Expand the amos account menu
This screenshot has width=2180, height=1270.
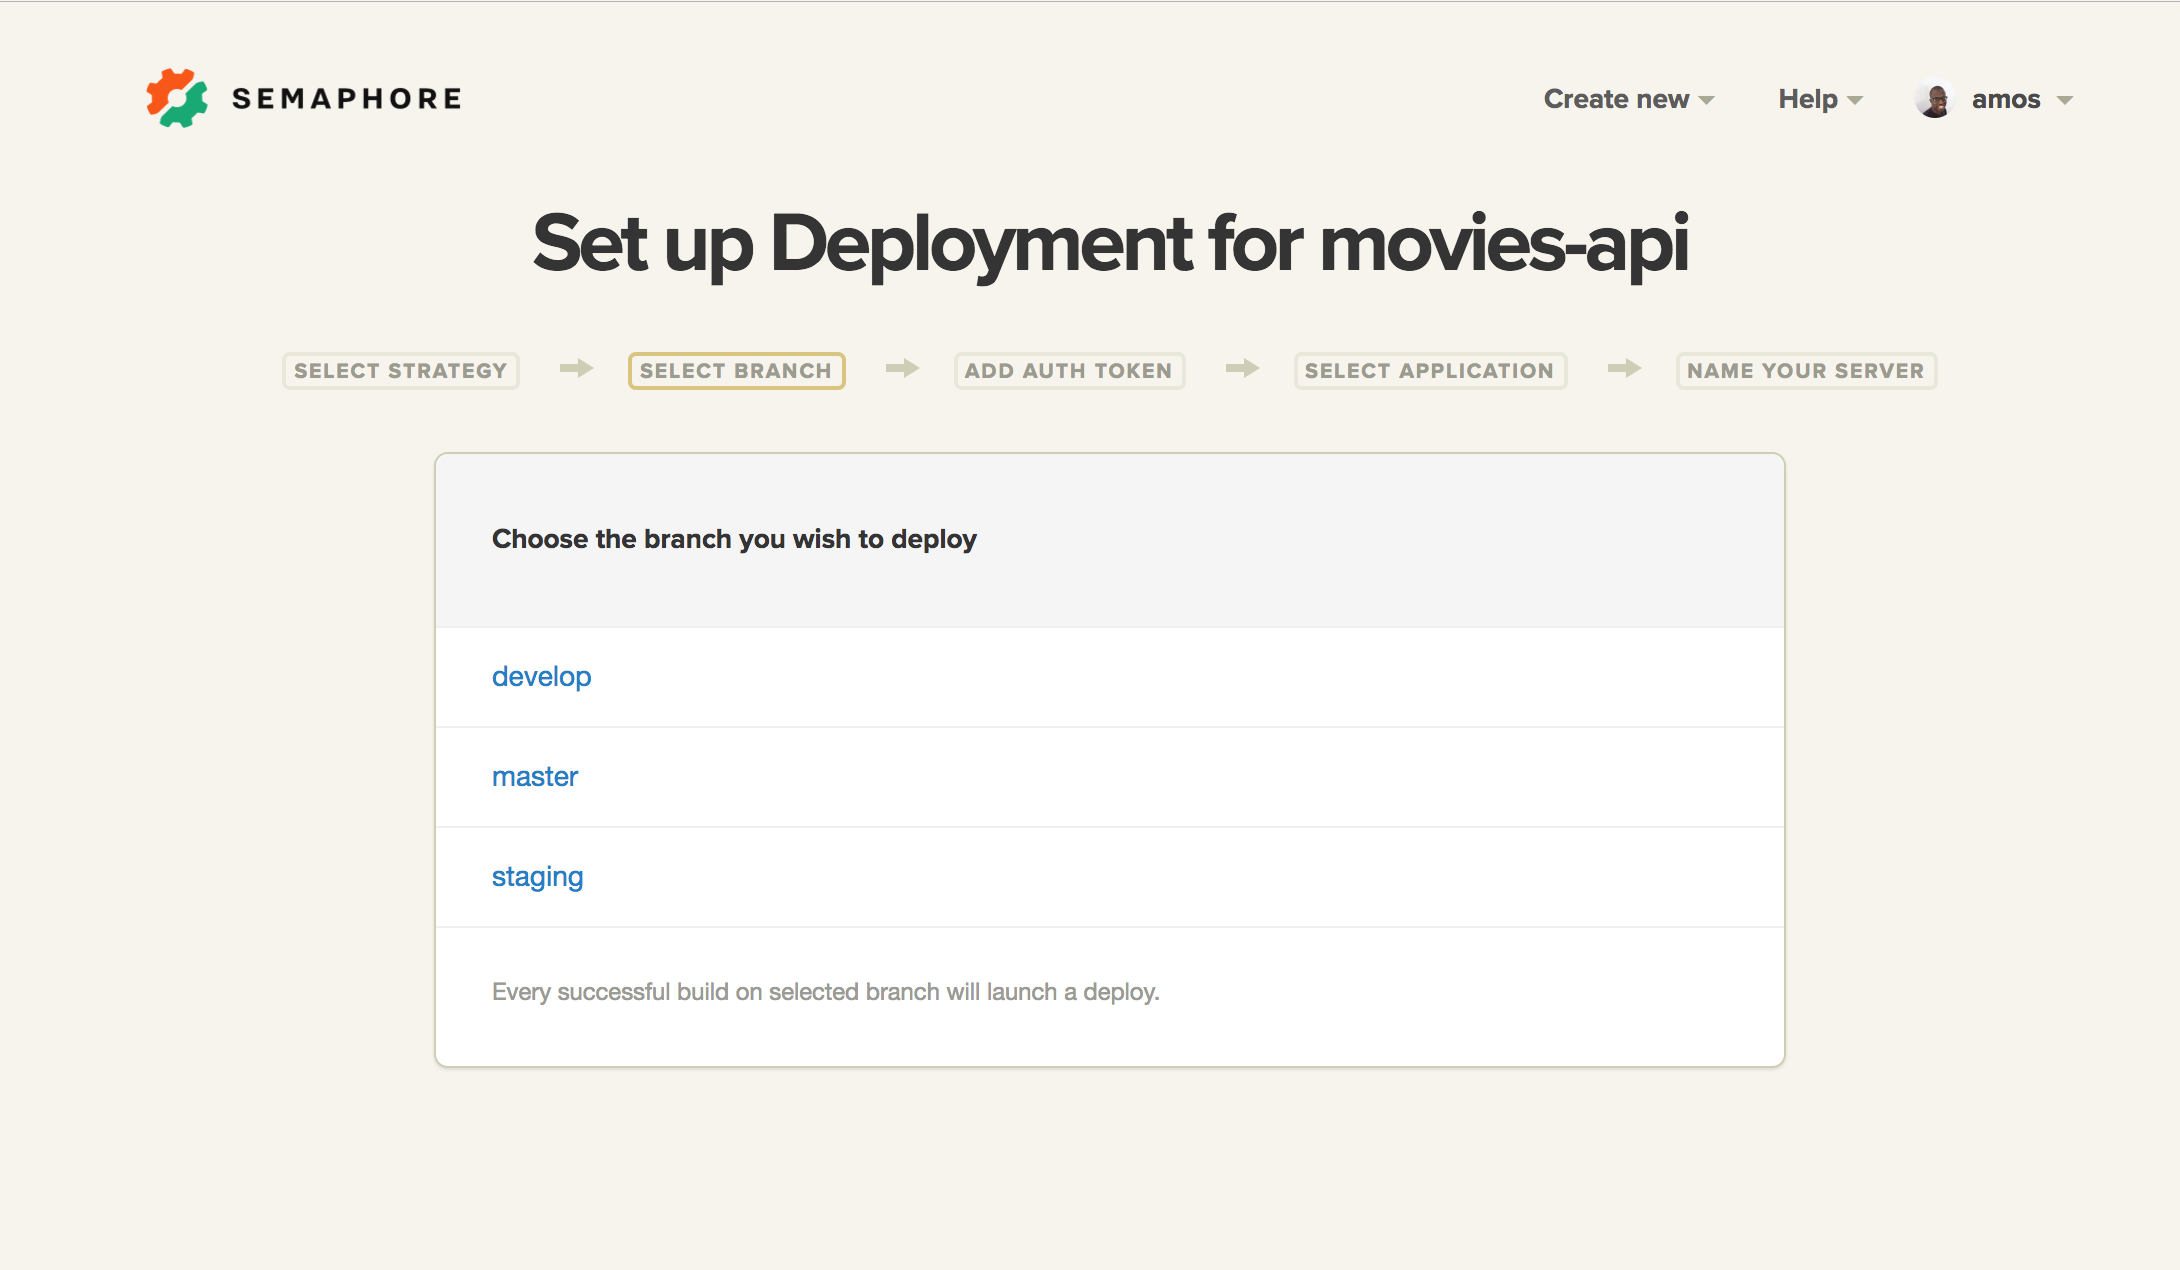[x=2021, y=99]
